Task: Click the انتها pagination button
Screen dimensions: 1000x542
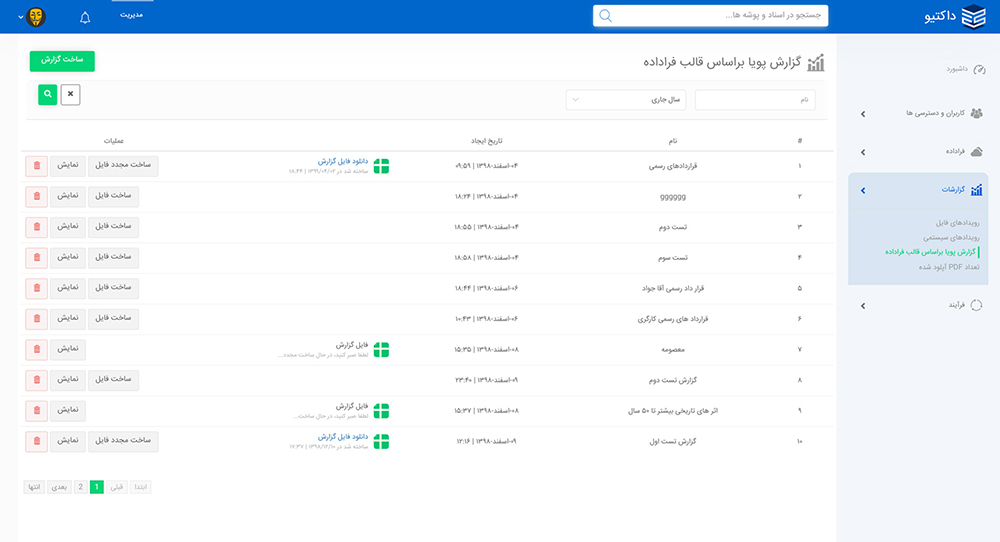Action: [x=34, y=487]
